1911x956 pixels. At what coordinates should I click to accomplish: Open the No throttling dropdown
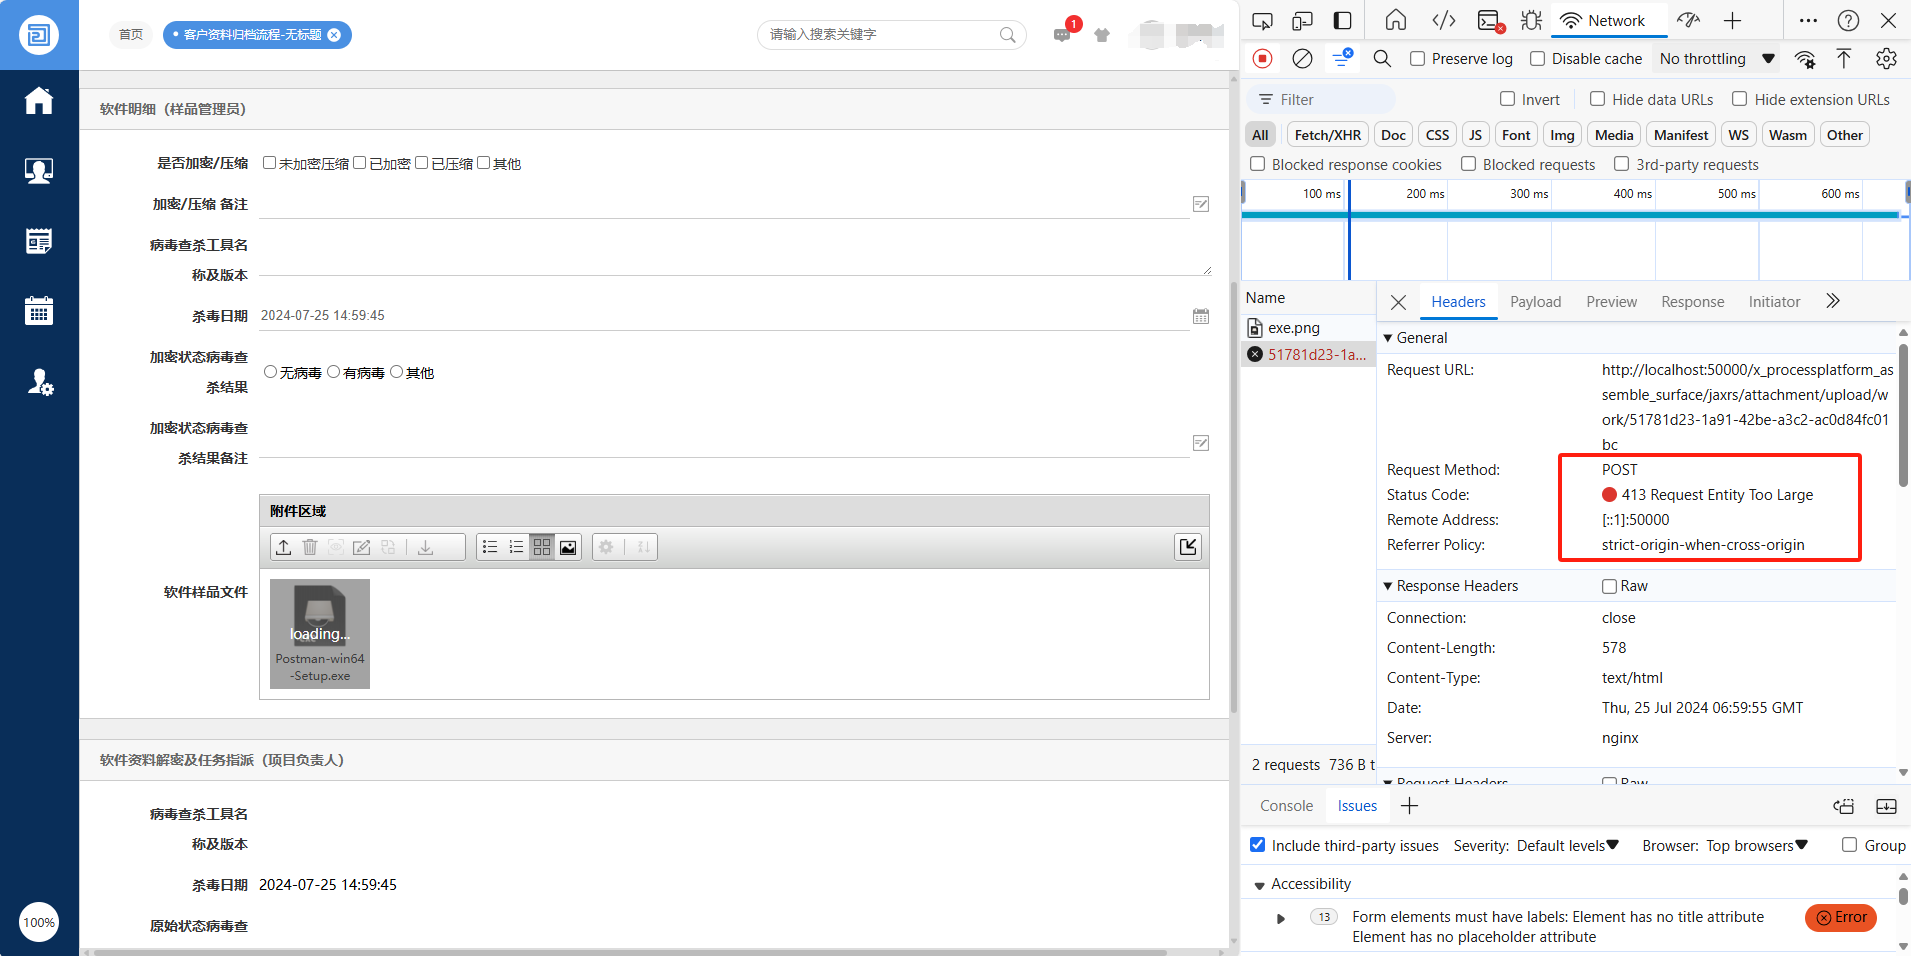point(1717,59)
